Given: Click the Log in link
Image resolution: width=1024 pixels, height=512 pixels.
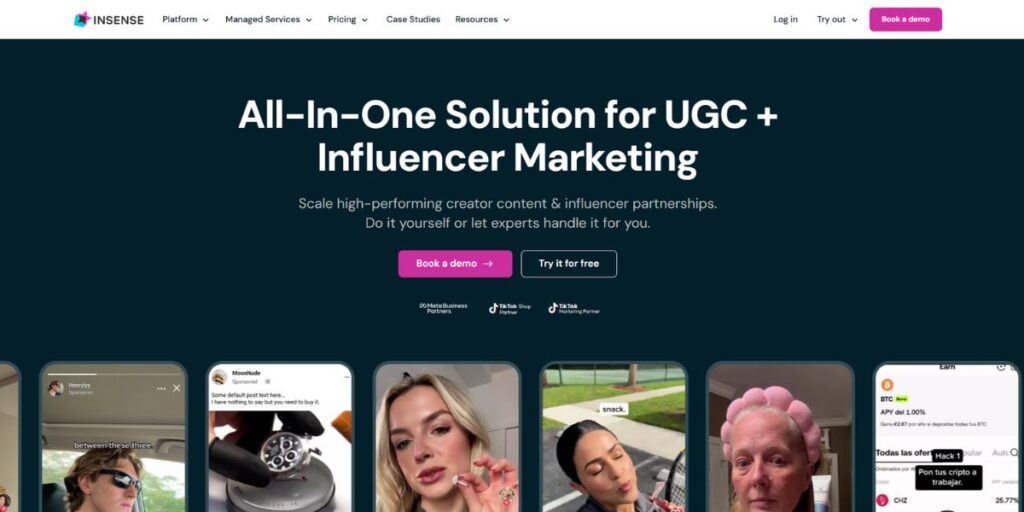Looking at the screenshot, I should [785, 20].
